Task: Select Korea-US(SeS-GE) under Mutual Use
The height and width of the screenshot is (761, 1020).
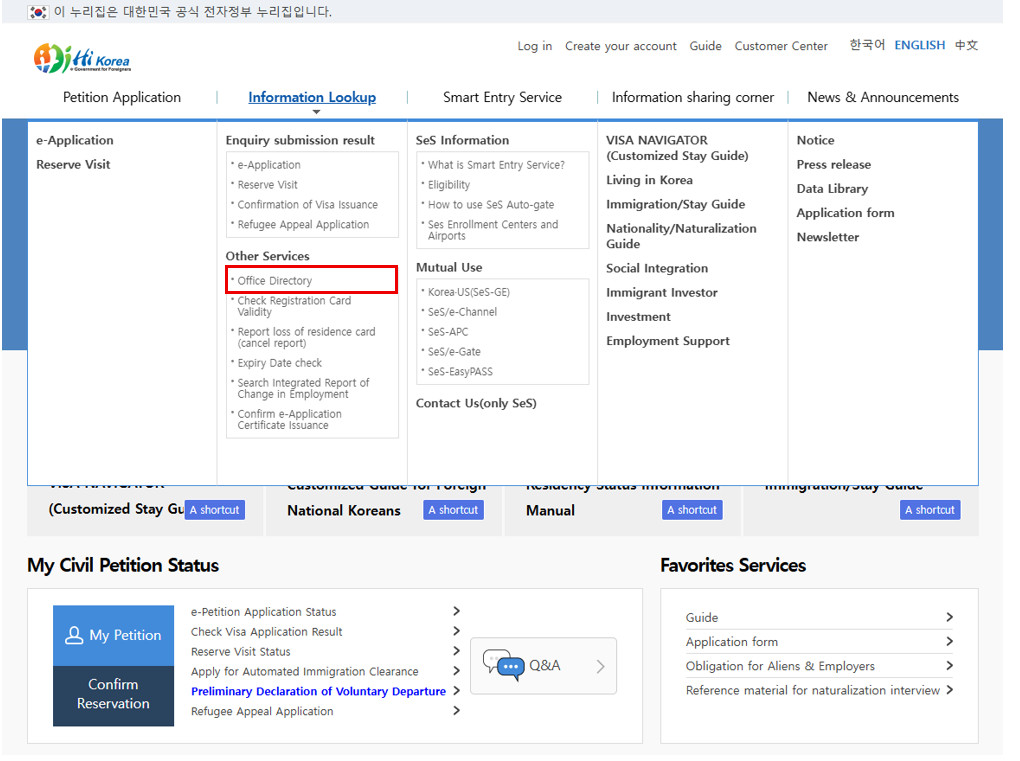Action: coord(468,292)
